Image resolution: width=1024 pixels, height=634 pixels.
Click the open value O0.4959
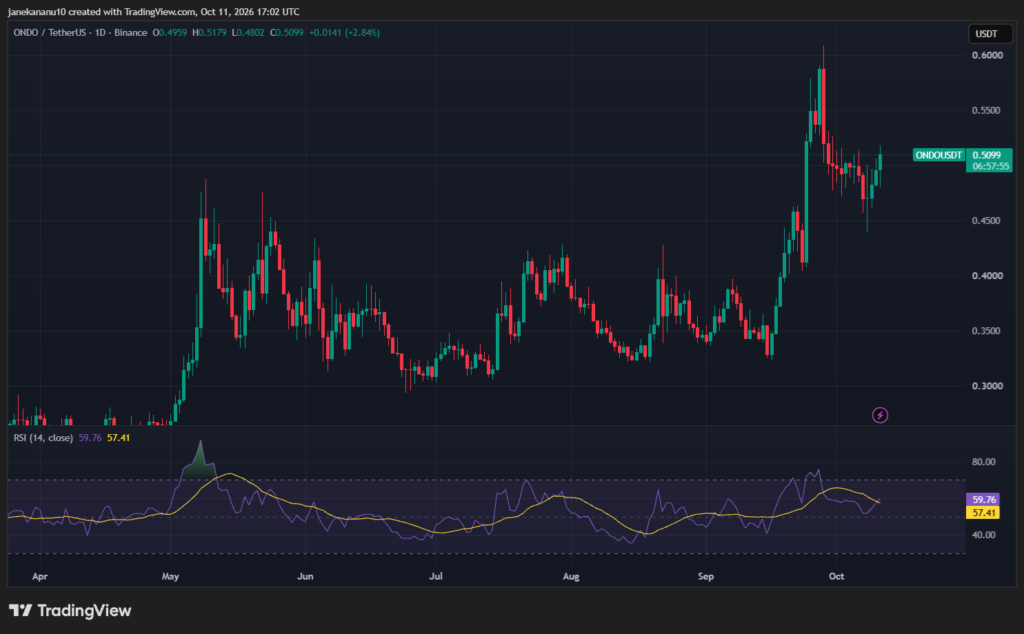click(170, 33)
